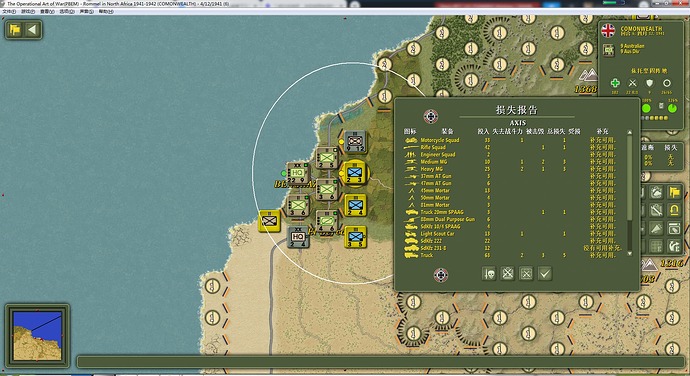Click the crosshair roundel atop loss report
Image resolution: width=690 pixels, height=376 pixels.
(430, 116)
